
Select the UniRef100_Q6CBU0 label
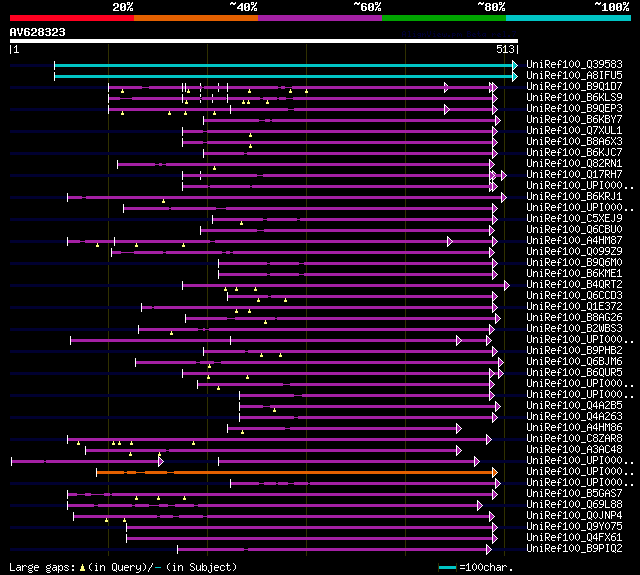pyautogui.click(x=574, y=230)
